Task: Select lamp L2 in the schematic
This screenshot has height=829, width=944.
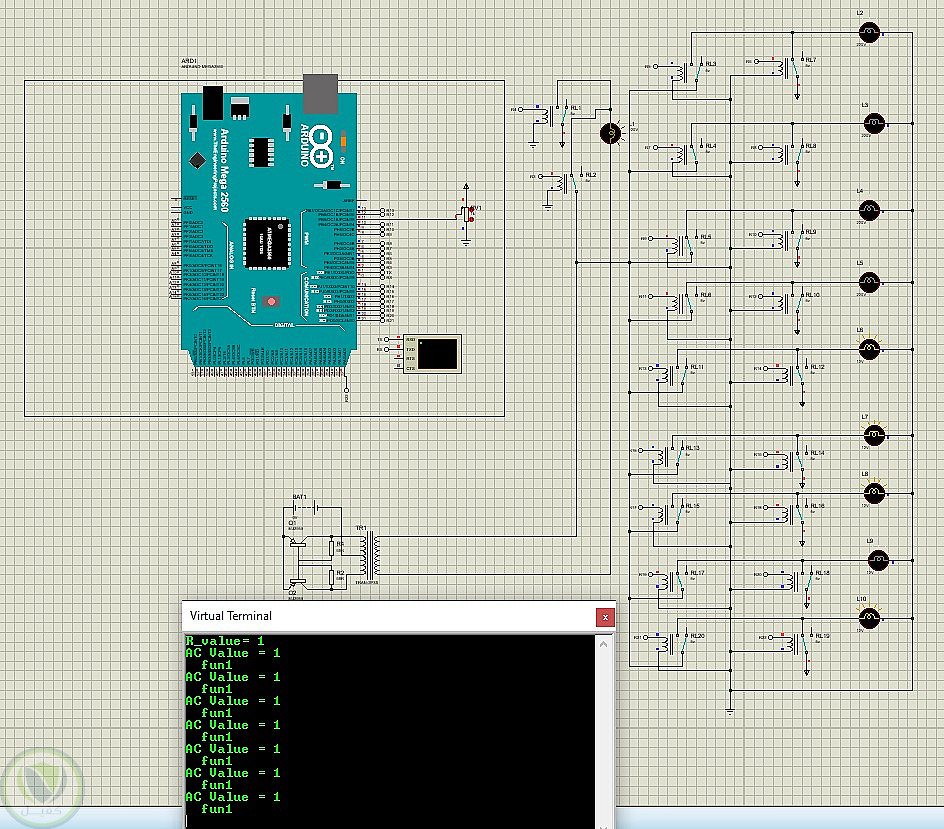Action: coord(869,33)
